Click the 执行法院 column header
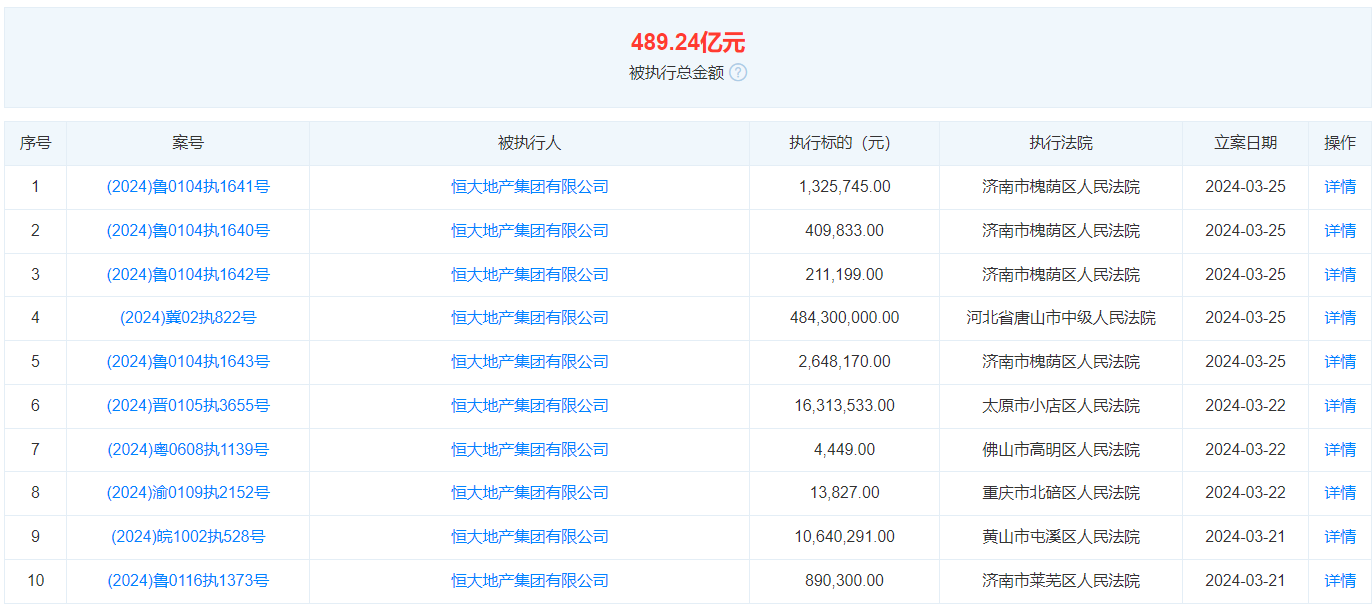1372x607 pixels. click(1061, 143)
